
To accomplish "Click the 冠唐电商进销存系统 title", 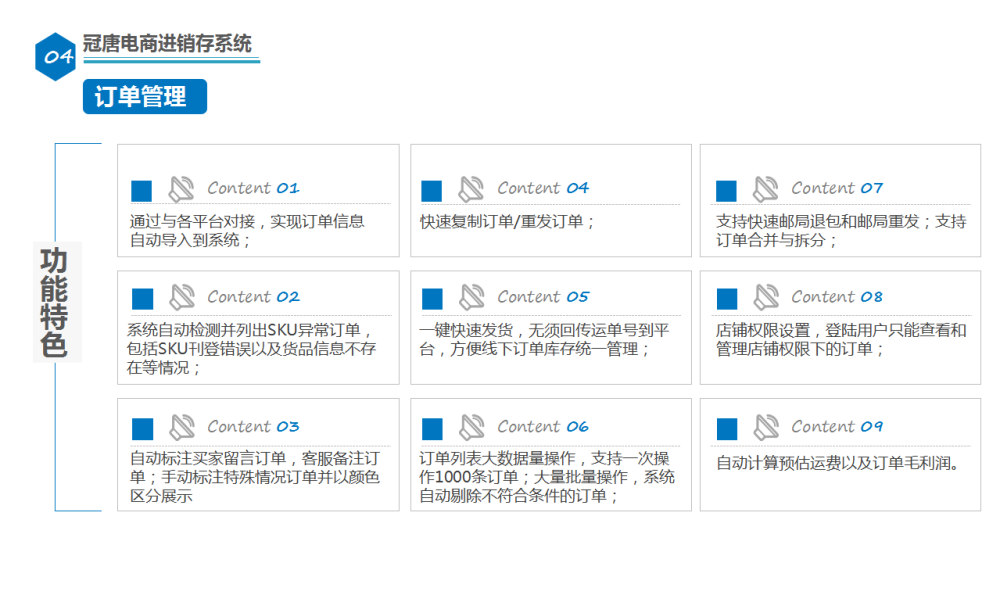I will (167, 45).
